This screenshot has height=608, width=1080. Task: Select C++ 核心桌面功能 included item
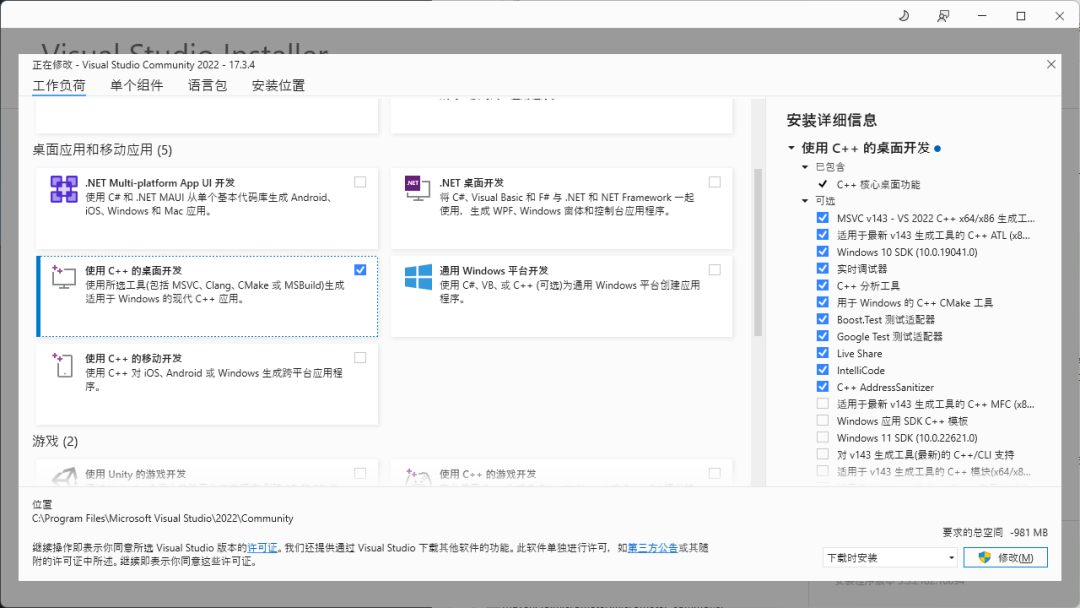[x=878, y=185]
